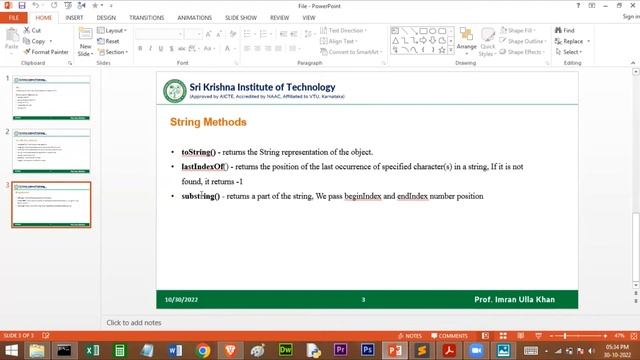This screenshot has height=360, width=640.
Task: Select the Down Arrow shape
Action: pyautogui.click(x=433, y=41)
